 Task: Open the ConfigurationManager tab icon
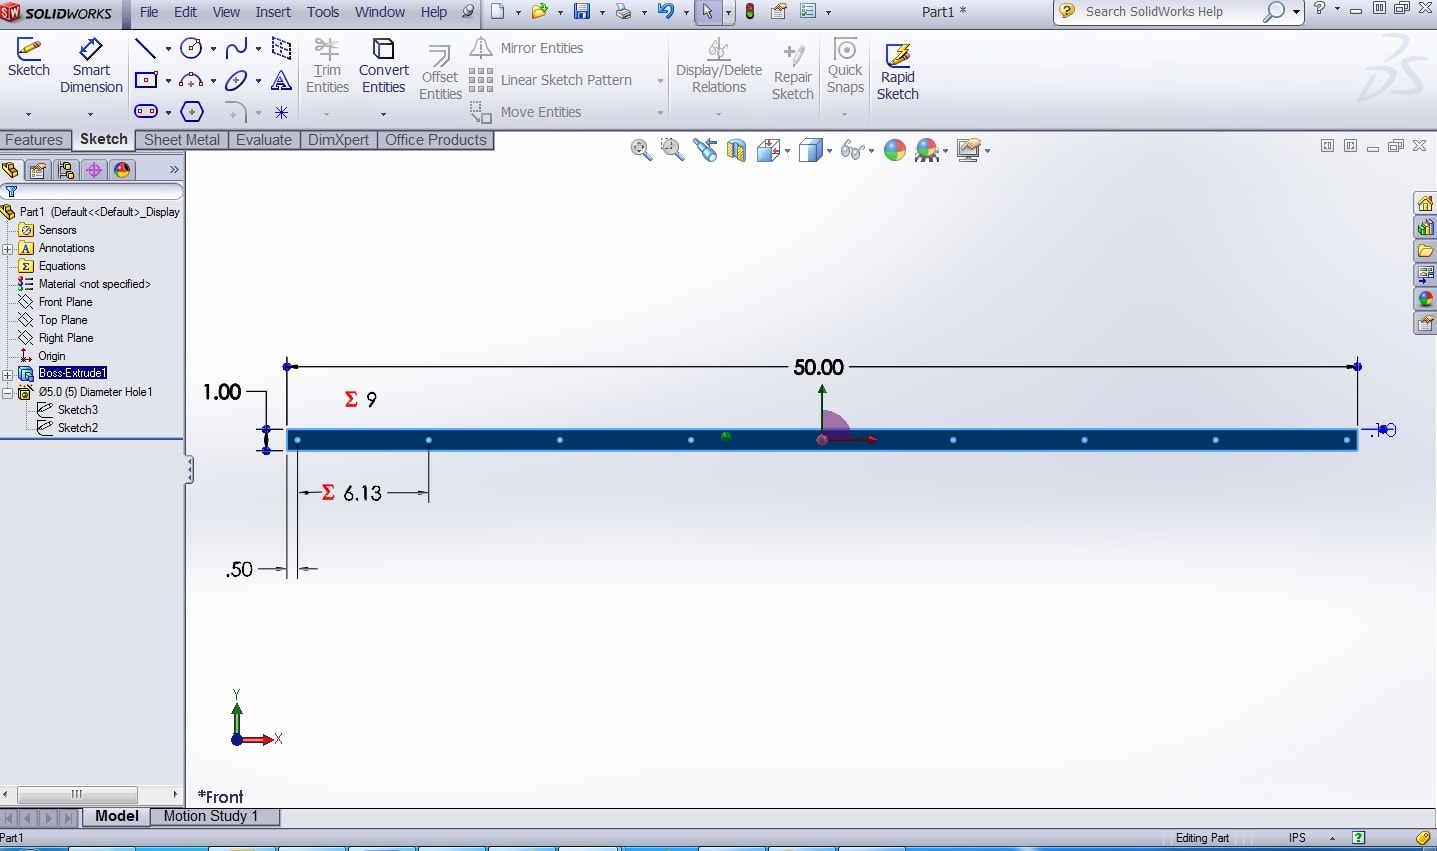(66, 170)
